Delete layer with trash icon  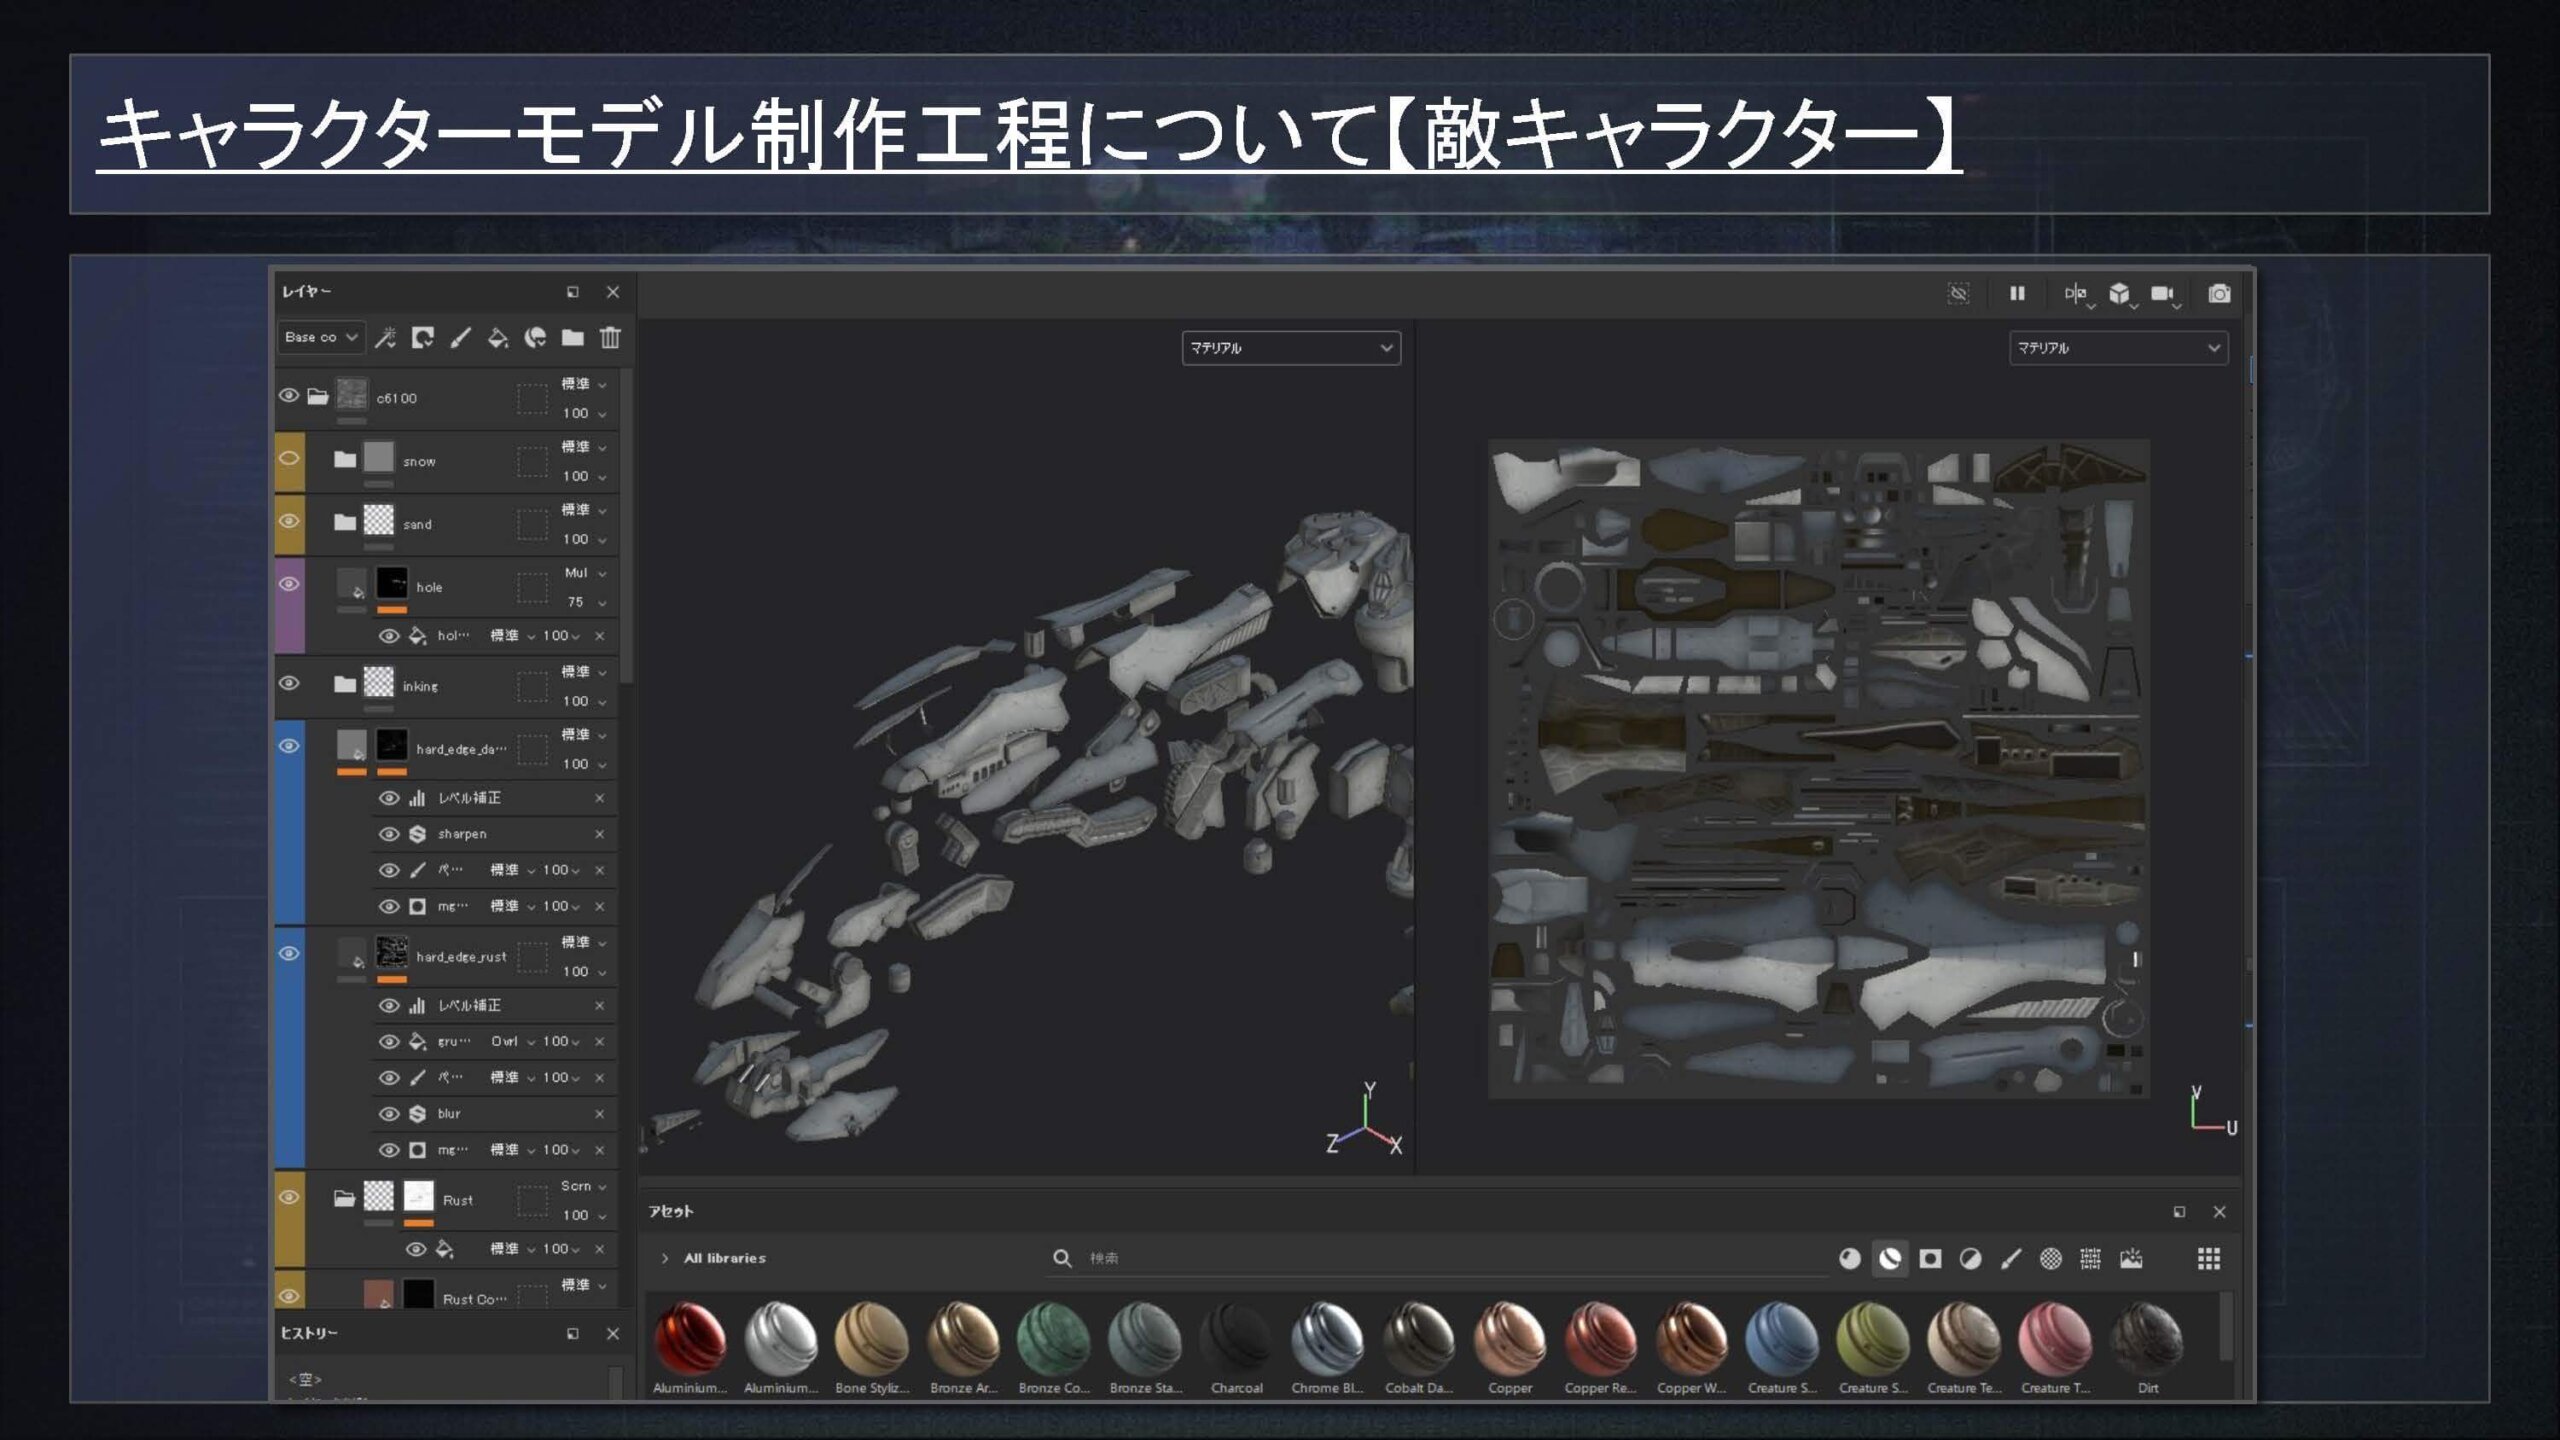coord(610,338)
